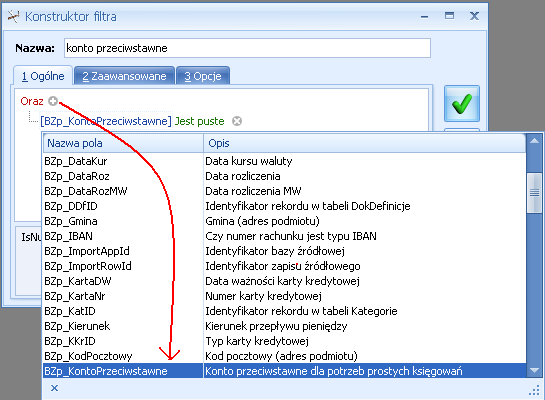This screenshot has height=400, width=545.
Task: Open the Jest puste operator dropdown
Action: (200, 121)
